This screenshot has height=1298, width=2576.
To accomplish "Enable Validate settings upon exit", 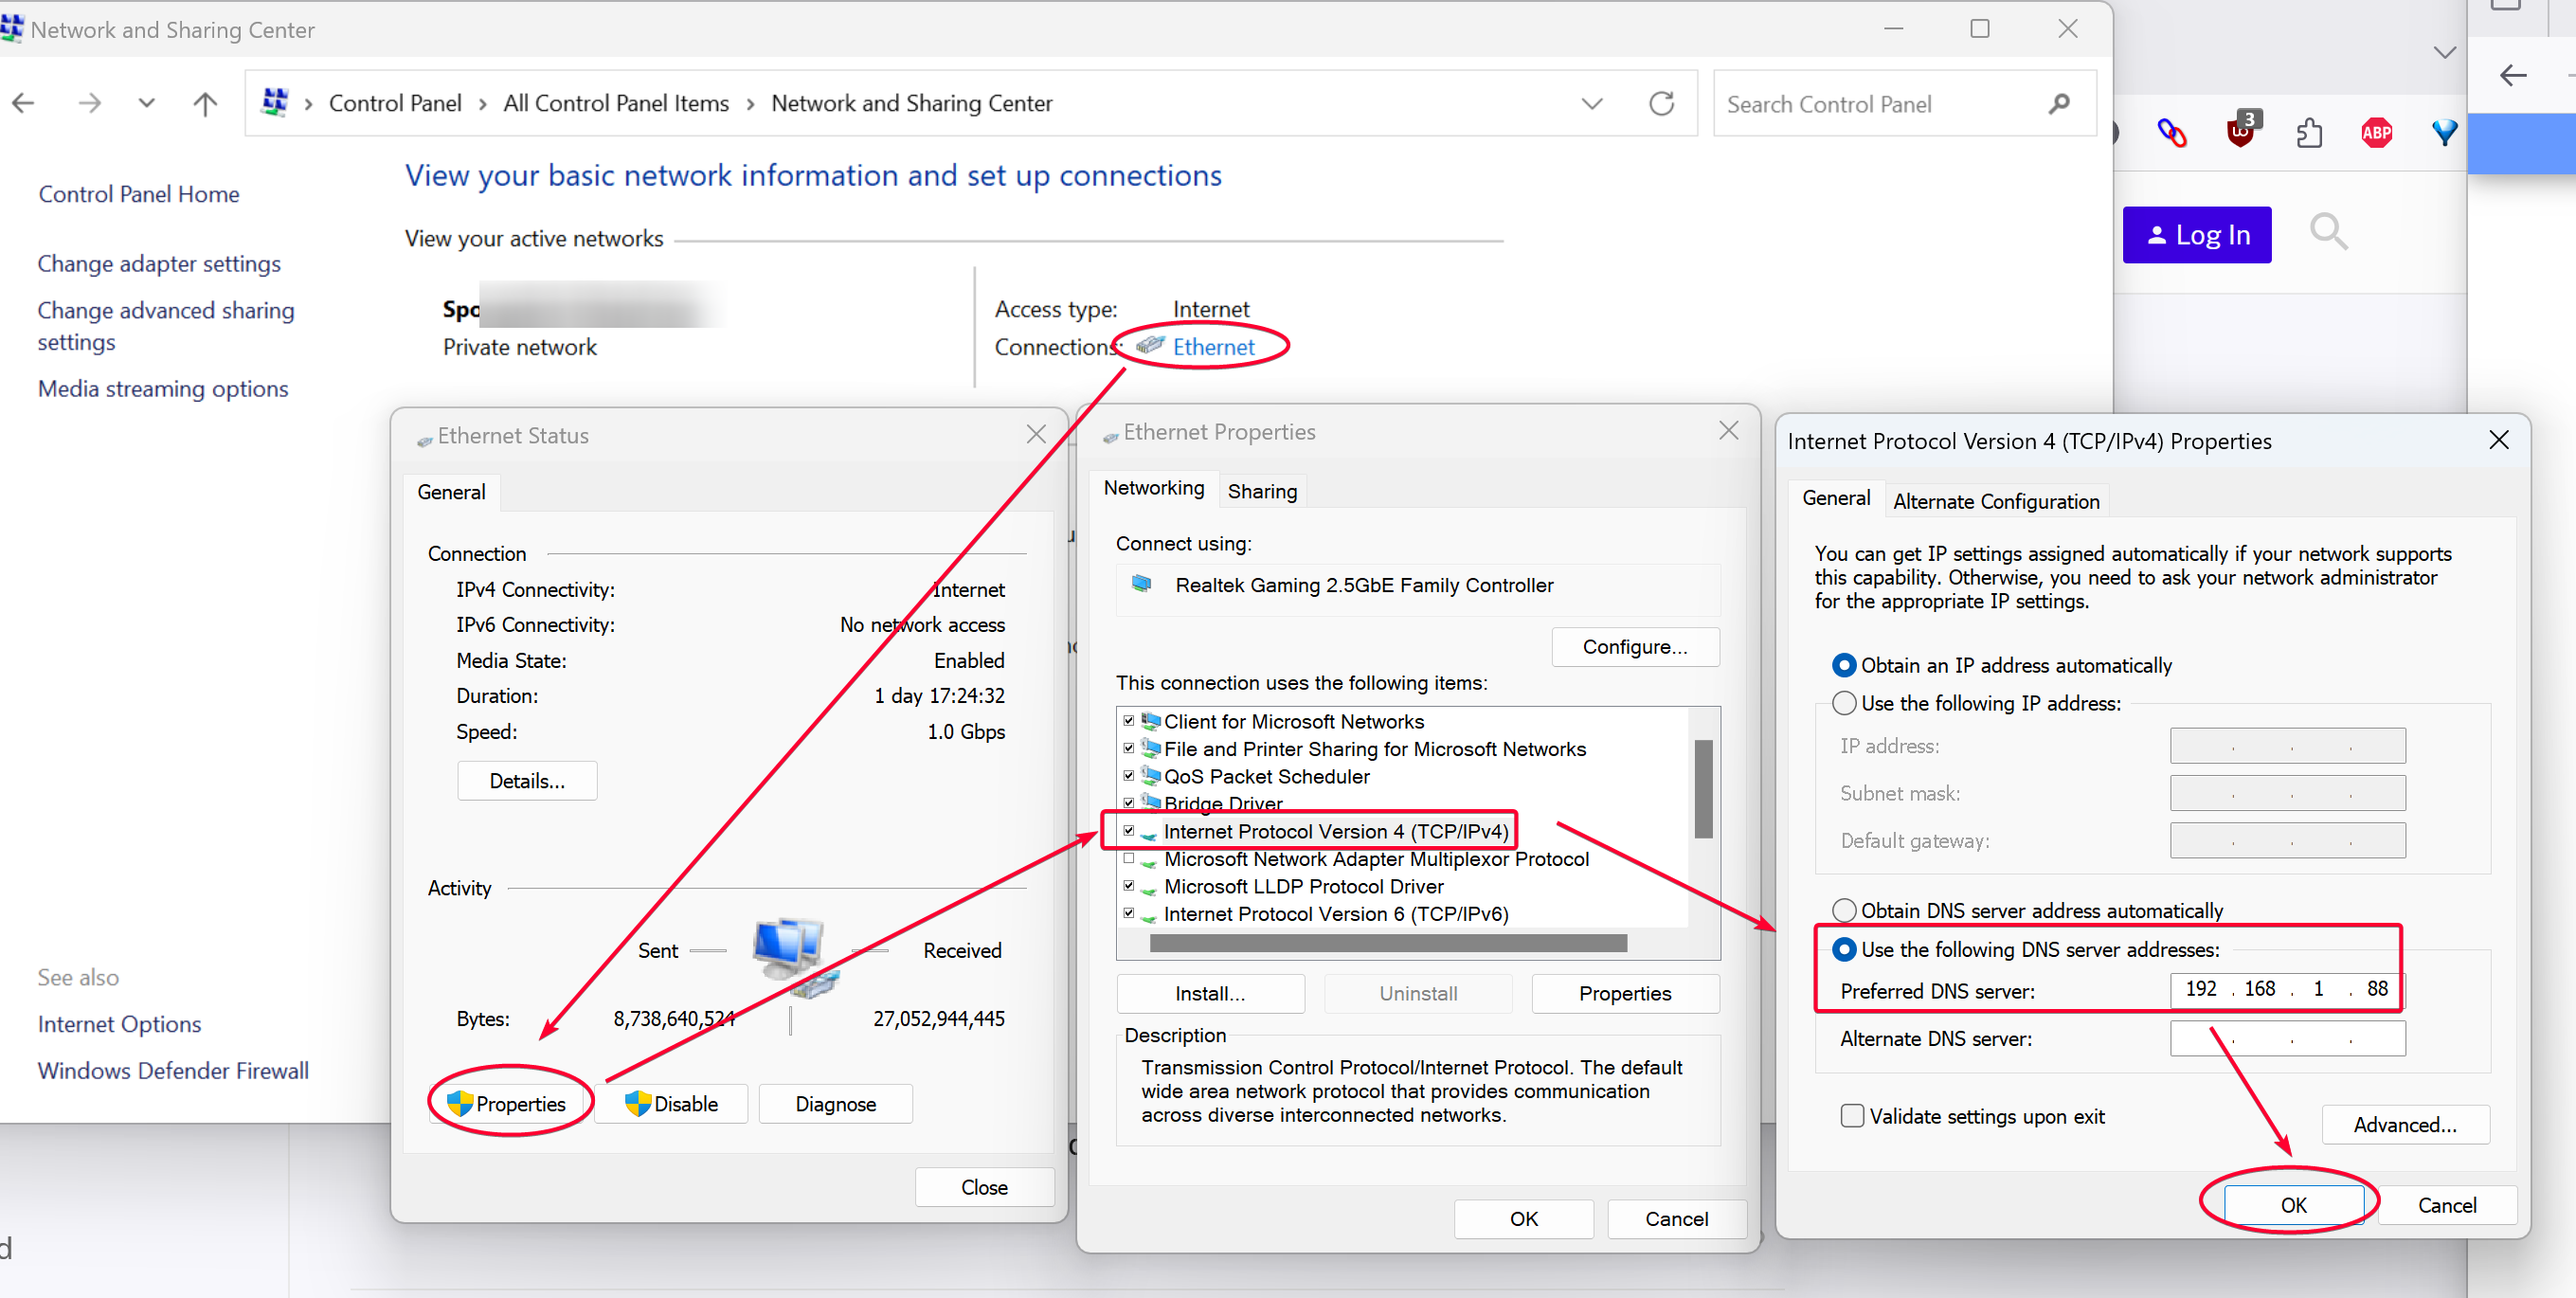I will [1852, 1116].
